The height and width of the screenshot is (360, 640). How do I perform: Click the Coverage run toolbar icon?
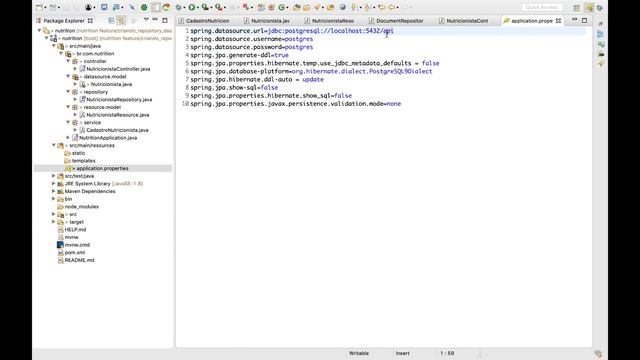[205, 7]
